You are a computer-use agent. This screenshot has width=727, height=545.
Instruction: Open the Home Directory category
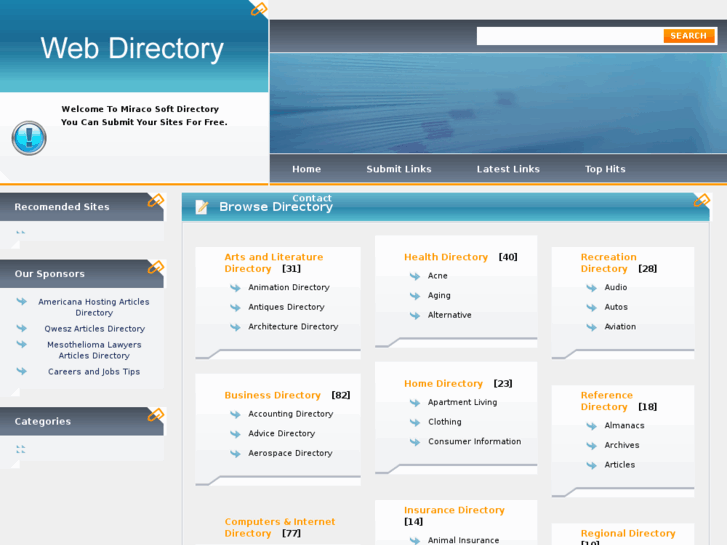(443, 384)
